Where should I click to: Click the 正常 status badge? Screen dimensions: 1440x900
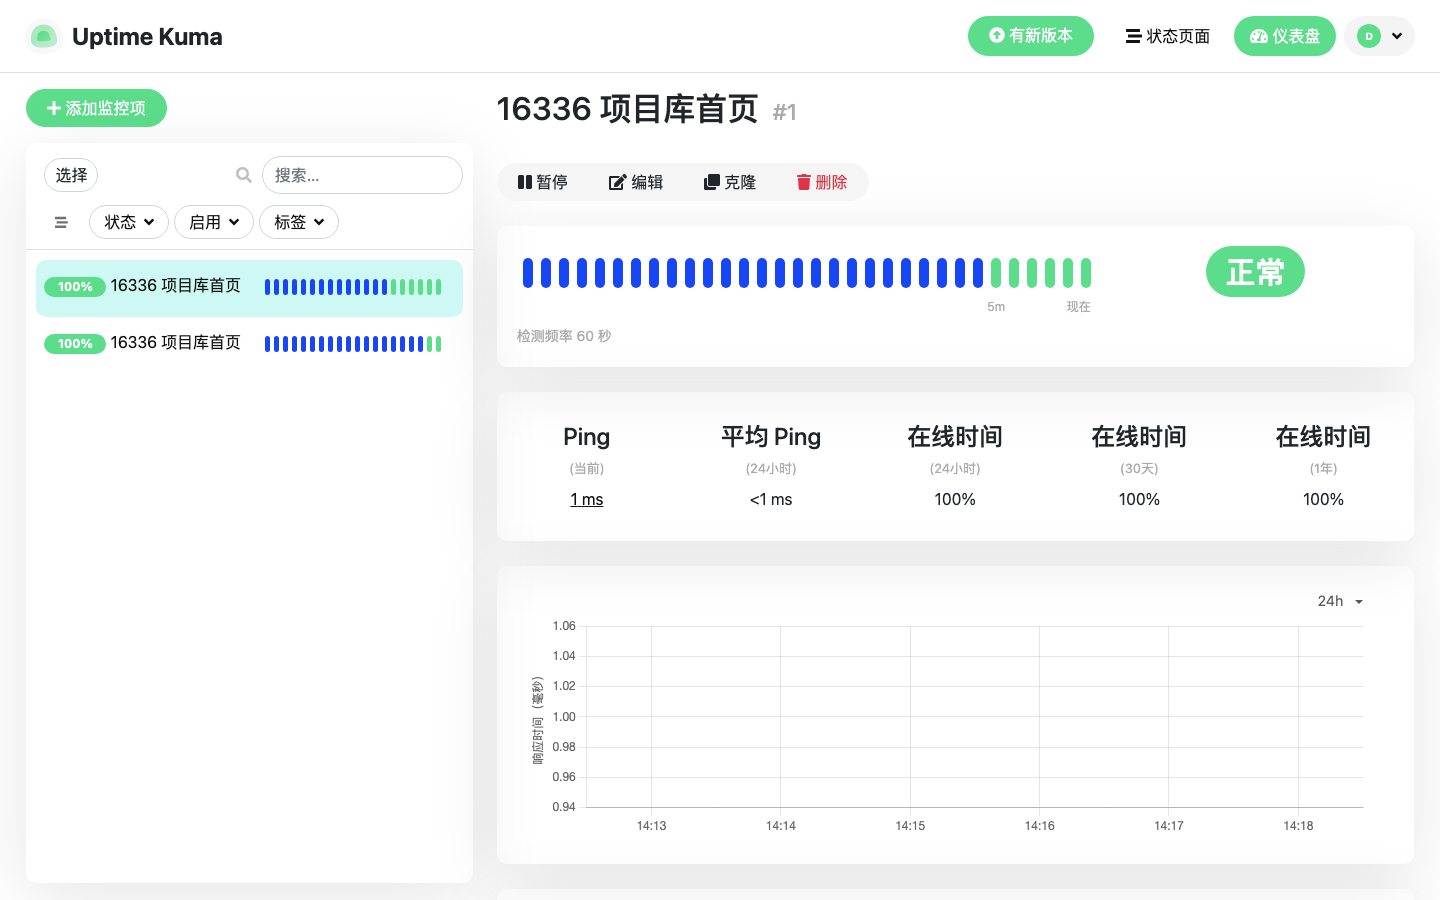[x=1255, y=272]
